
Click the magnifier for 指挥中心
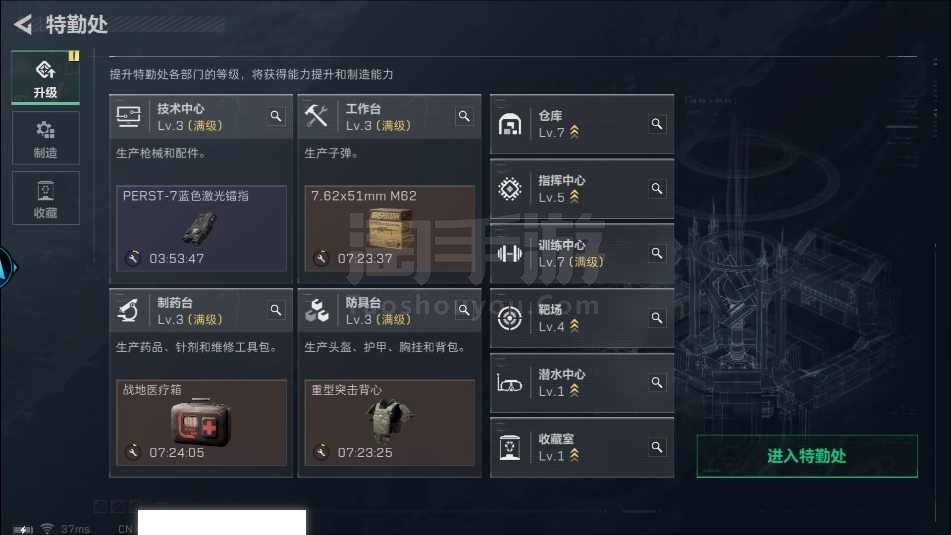[657, 189]
